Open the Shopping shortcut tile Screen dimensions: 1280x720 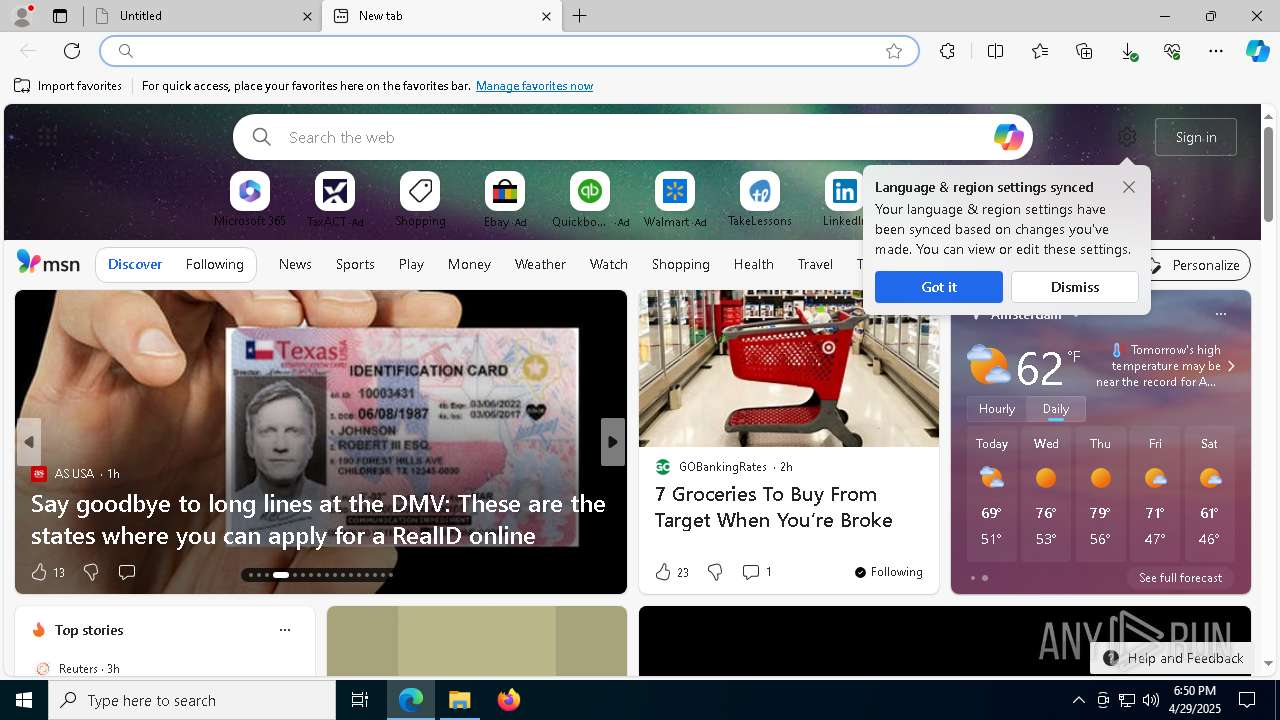[x=420, y=199]
